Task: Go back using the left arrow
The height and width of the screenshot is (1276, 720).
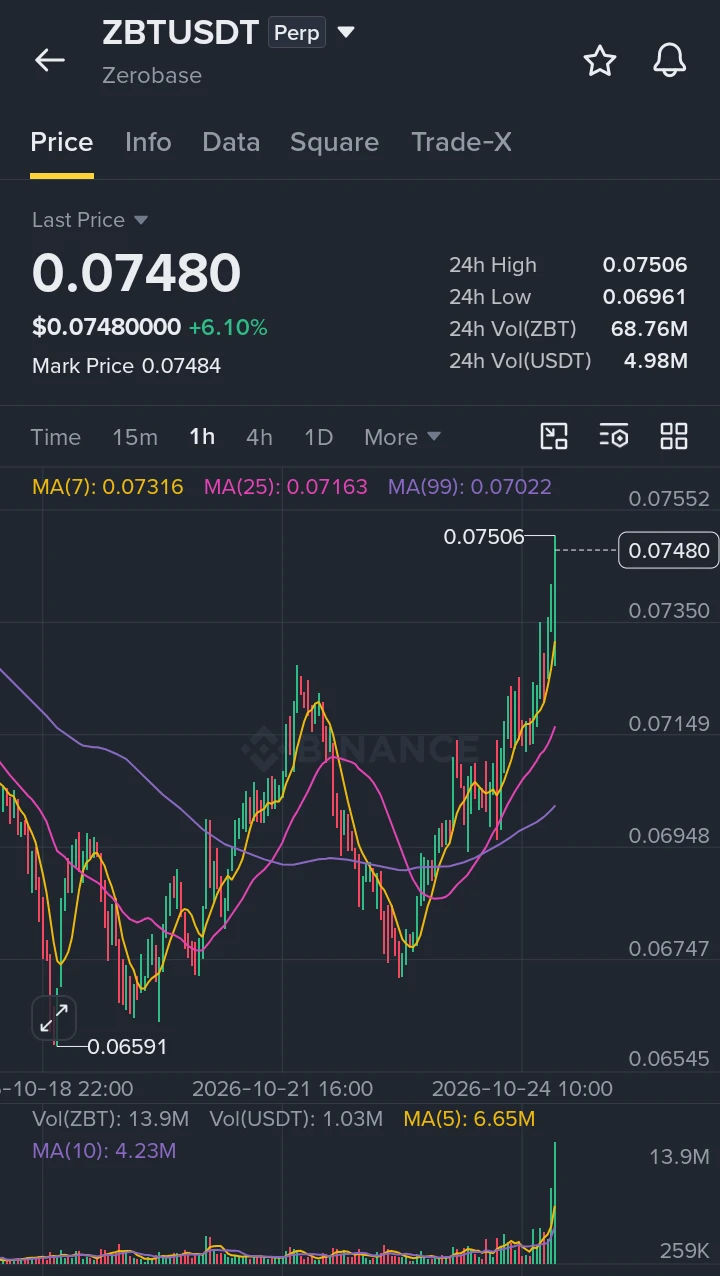Action: pyautogui.click(x=50, y=60)
